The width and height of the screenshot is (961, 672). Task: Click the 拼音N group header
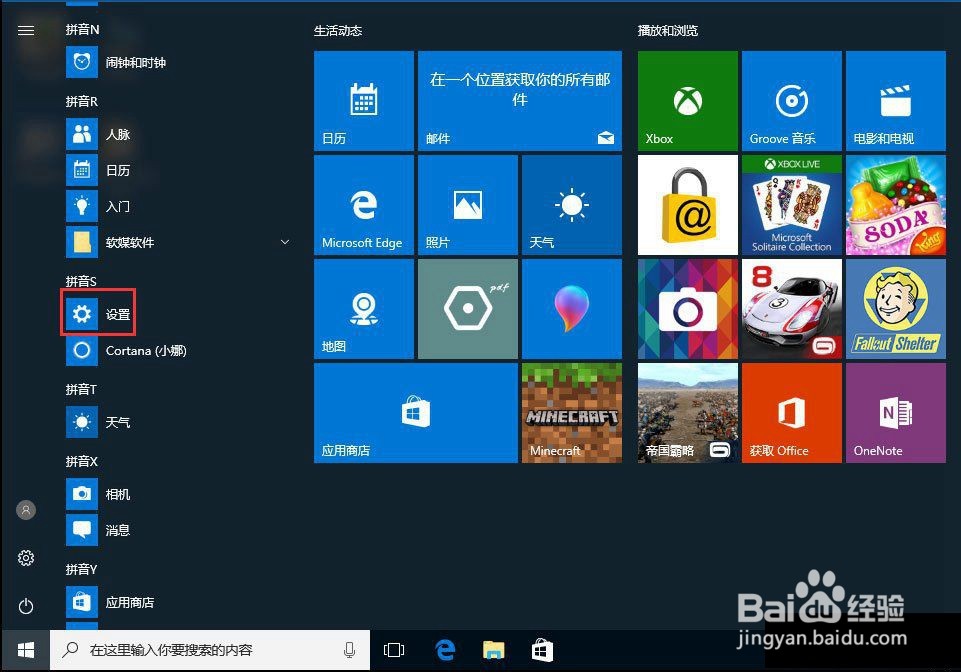[x=82, y=29]
